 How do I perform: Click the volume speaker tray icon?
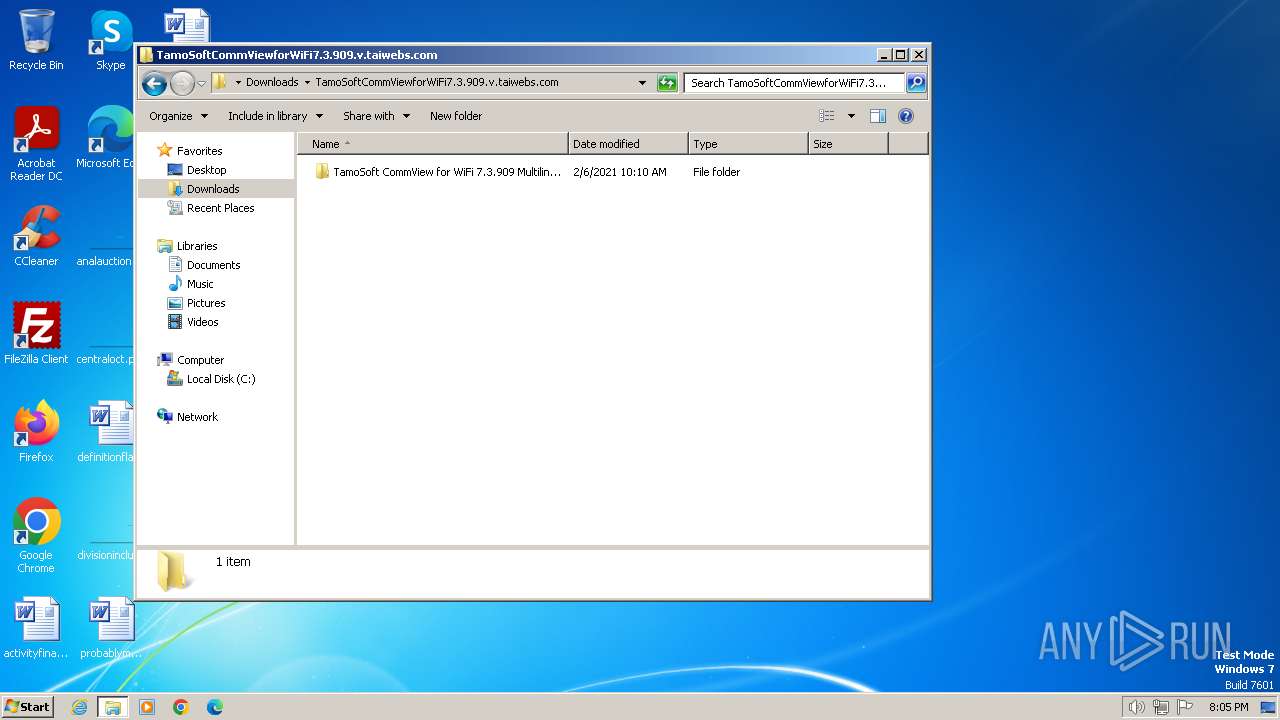click(1136, 707)
